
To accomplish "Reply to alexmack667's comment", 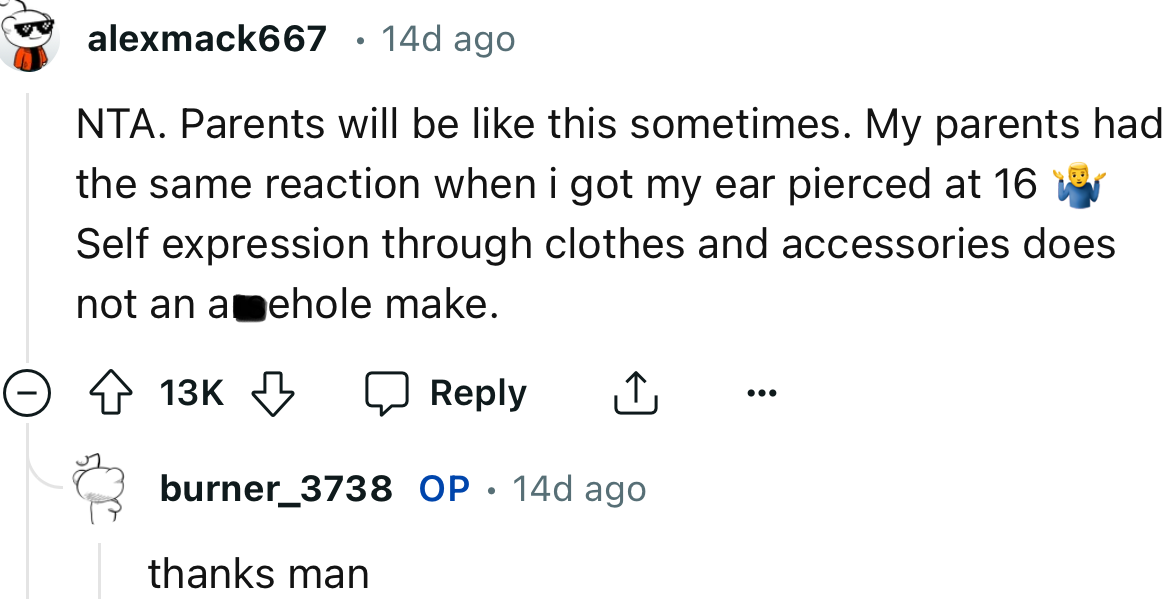I will click(477, 392).
